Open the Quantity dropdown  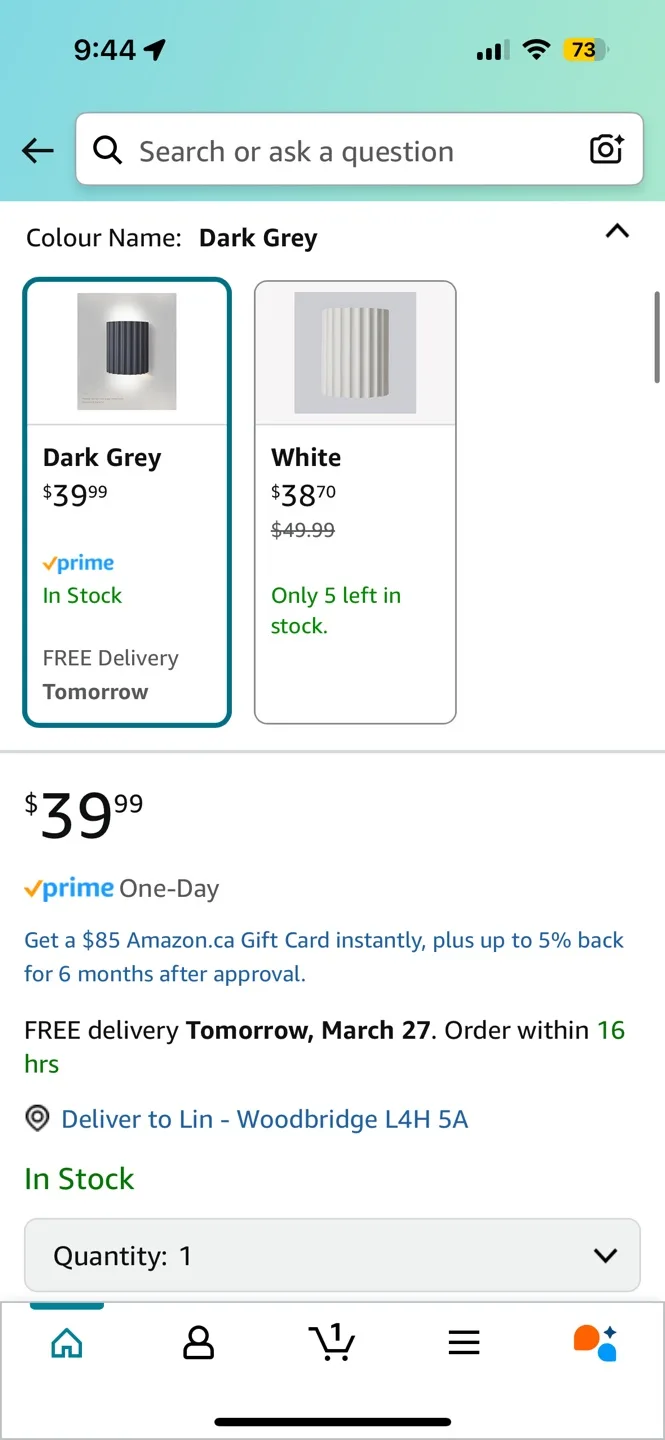click(x=332, y=1256)
